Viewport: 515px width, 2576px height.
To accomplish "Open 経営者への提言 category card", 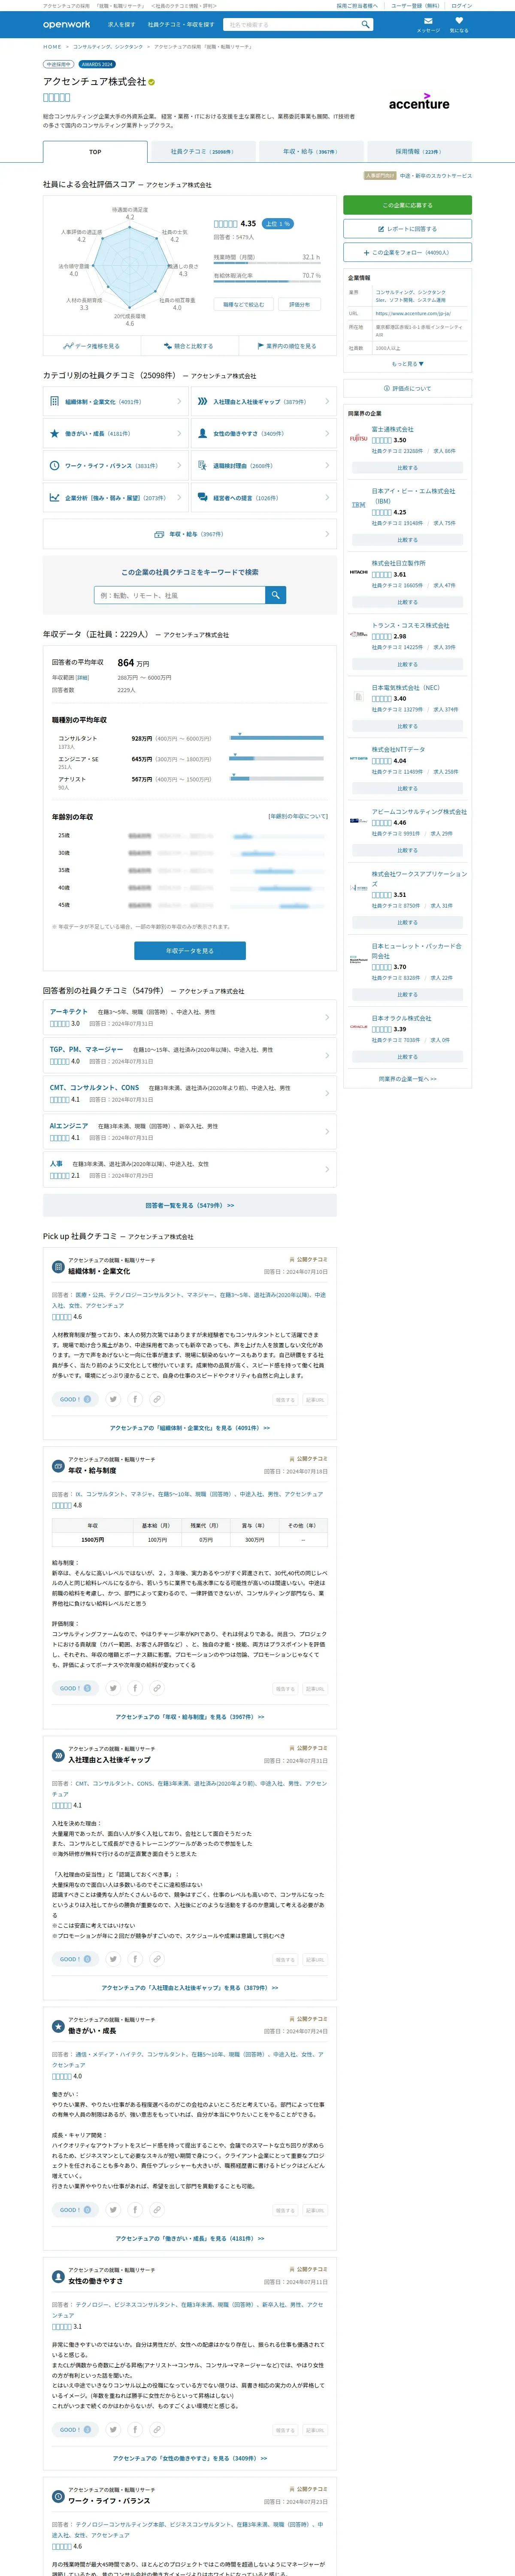I will 264,498.
